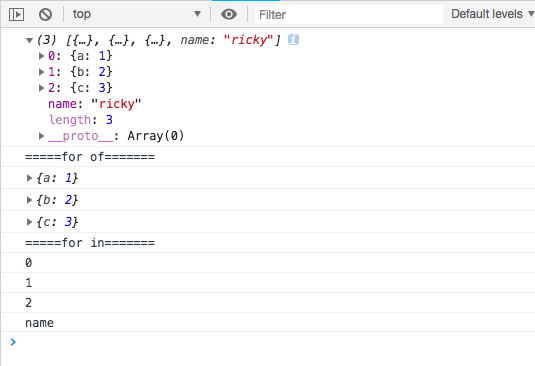Click the blue info icon beside array

(293, 40)
